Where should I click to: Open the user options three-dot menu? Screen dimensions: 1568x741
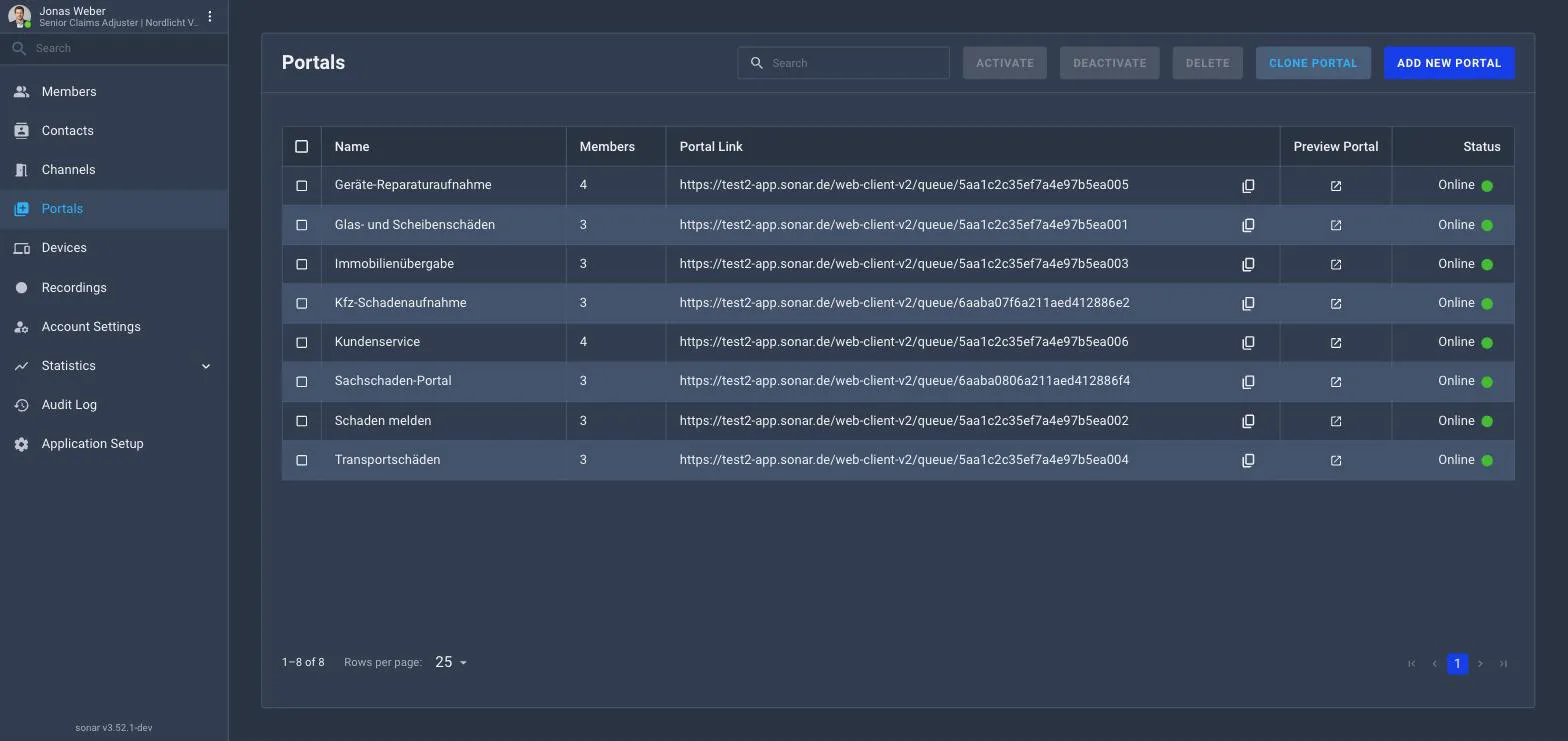coord(210,16)
